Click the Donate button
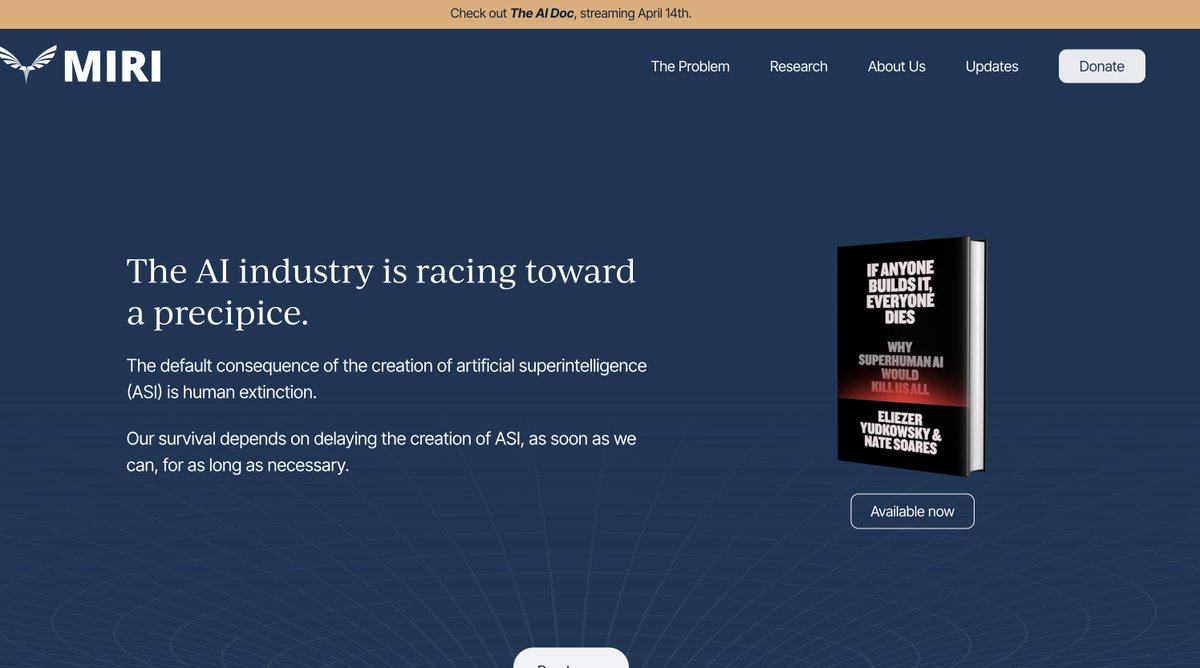The image size is (1200, 668). pos(1101,66)
